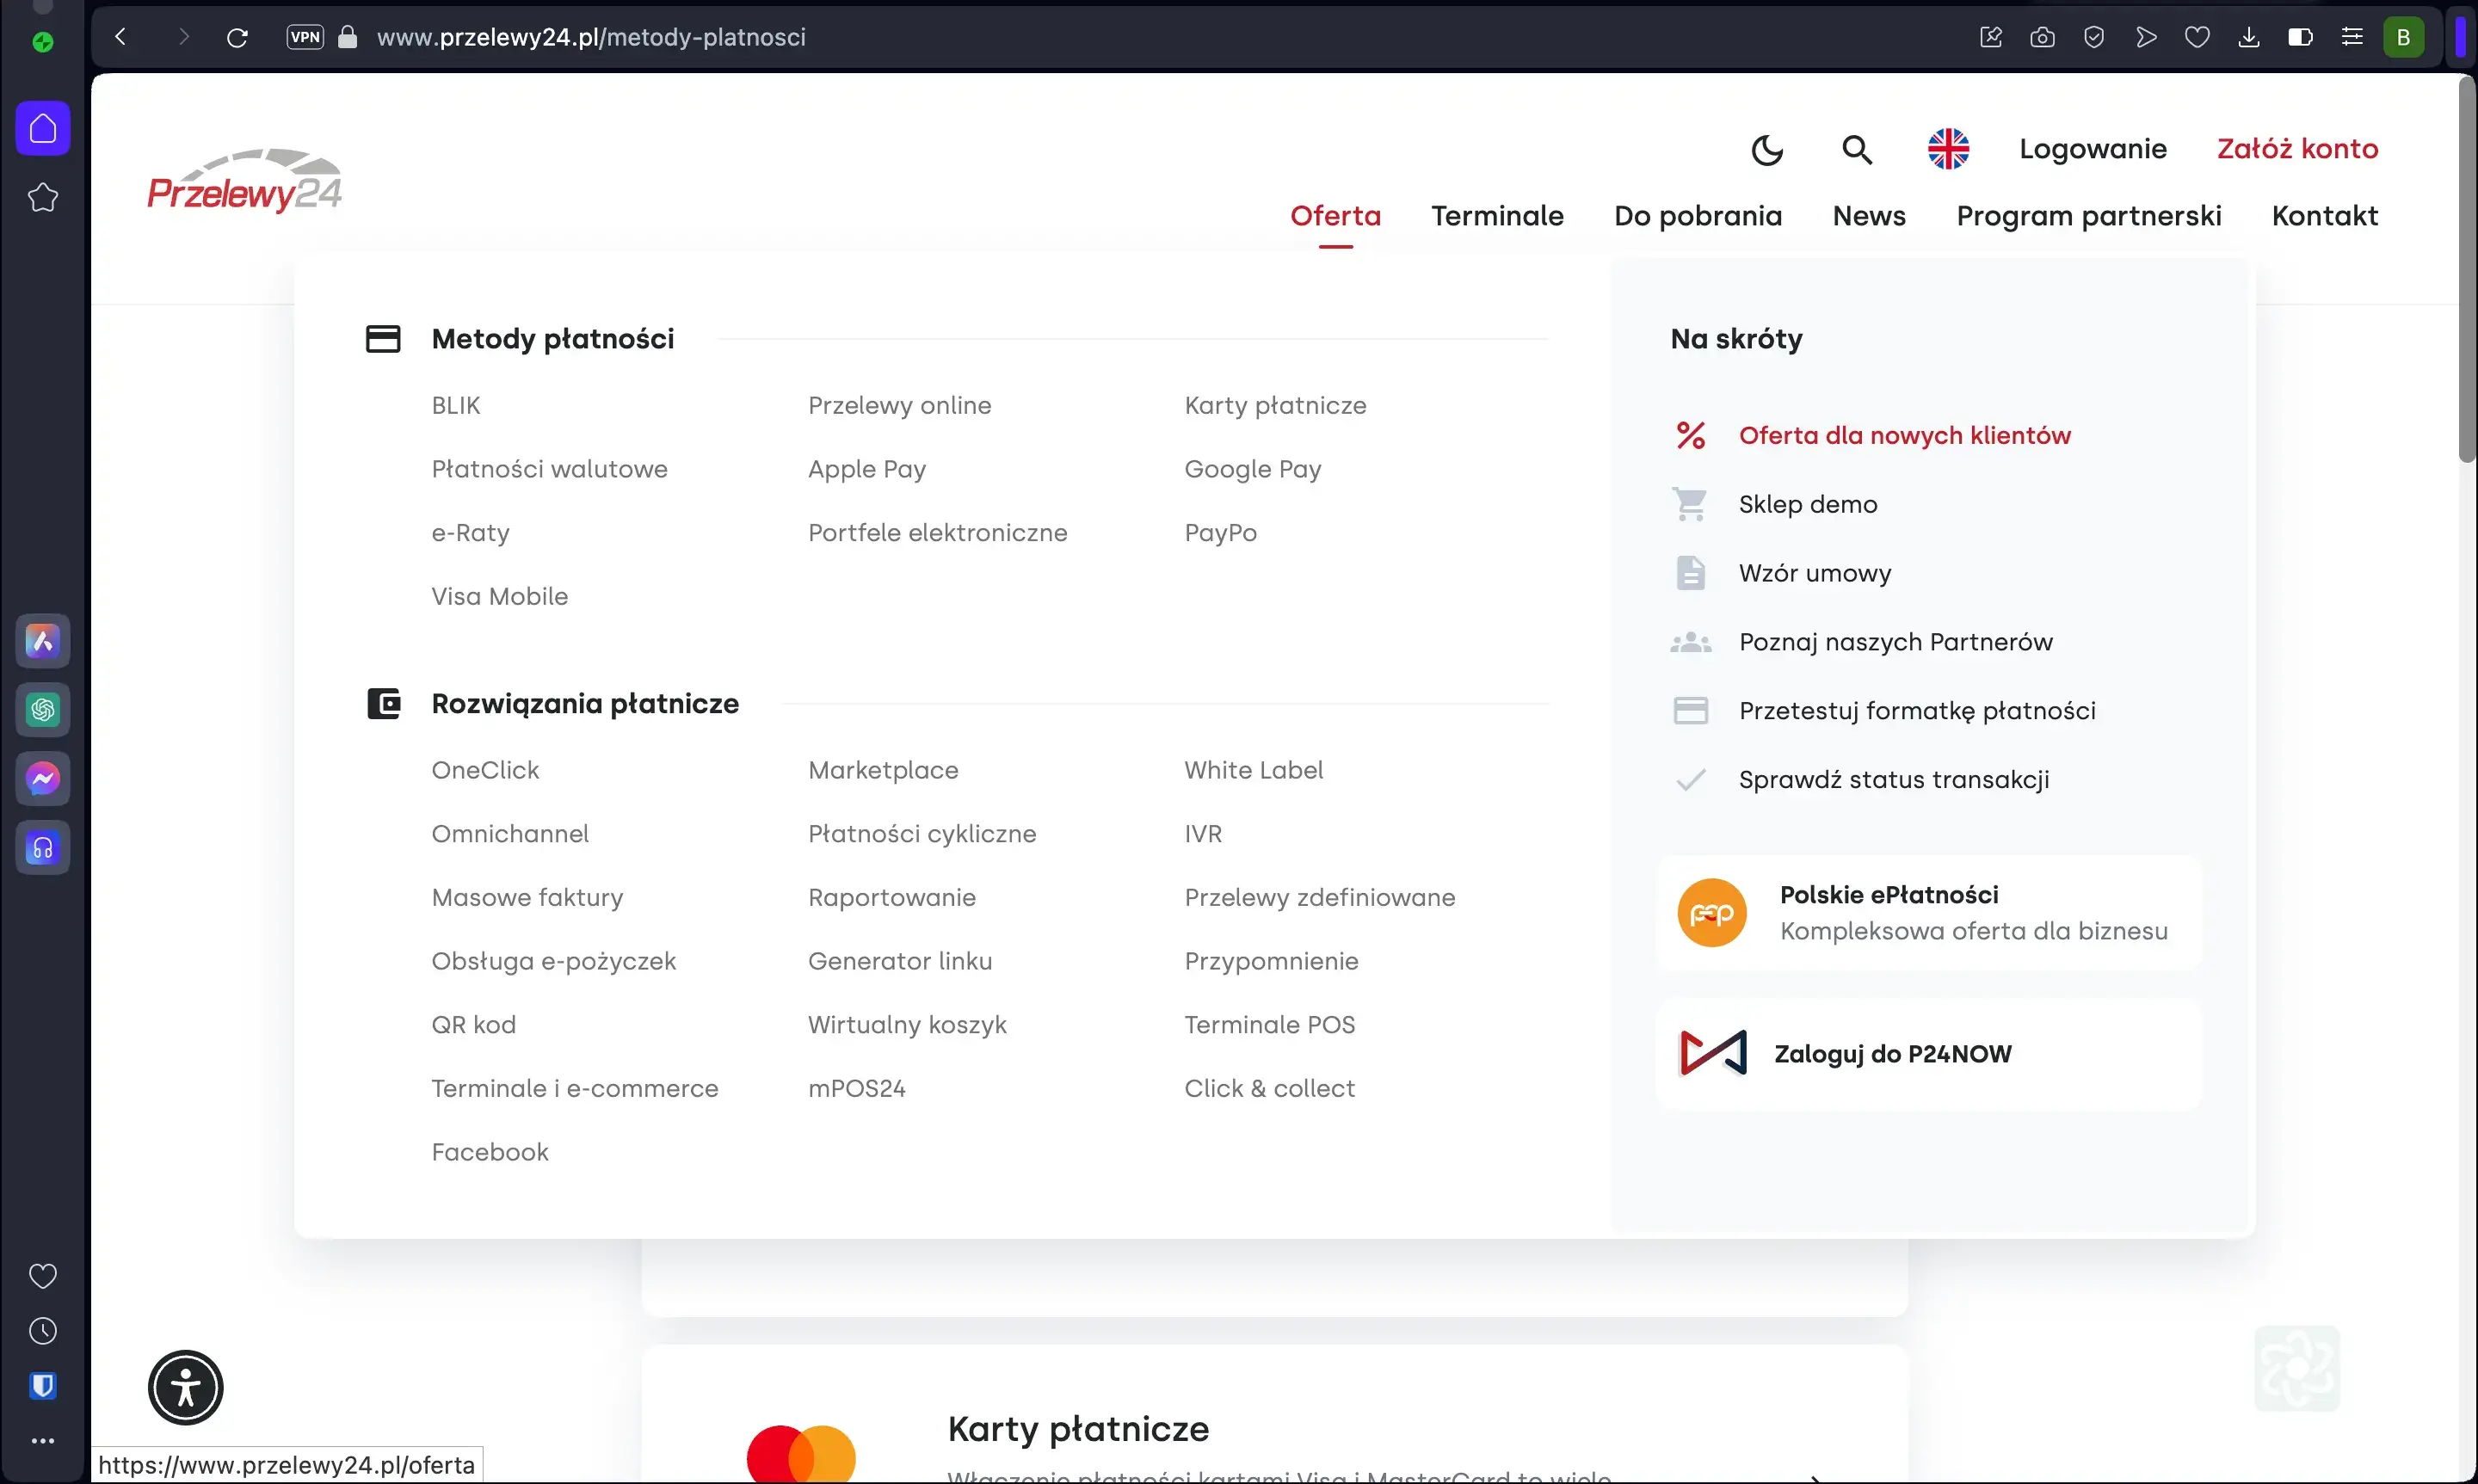Open BLIK payment method
This screenshot has width=2478, height=1484.
[x=456, y=406]
